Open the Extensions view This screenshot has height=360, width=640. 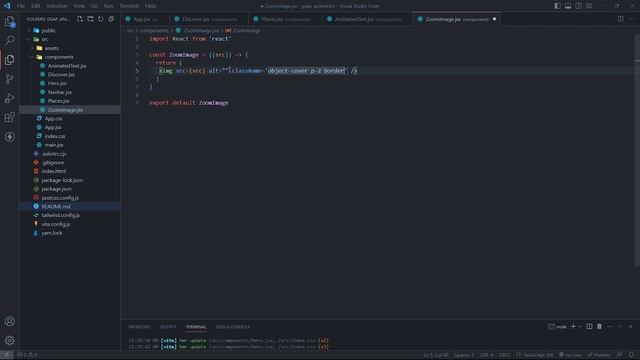click(9, 118)
